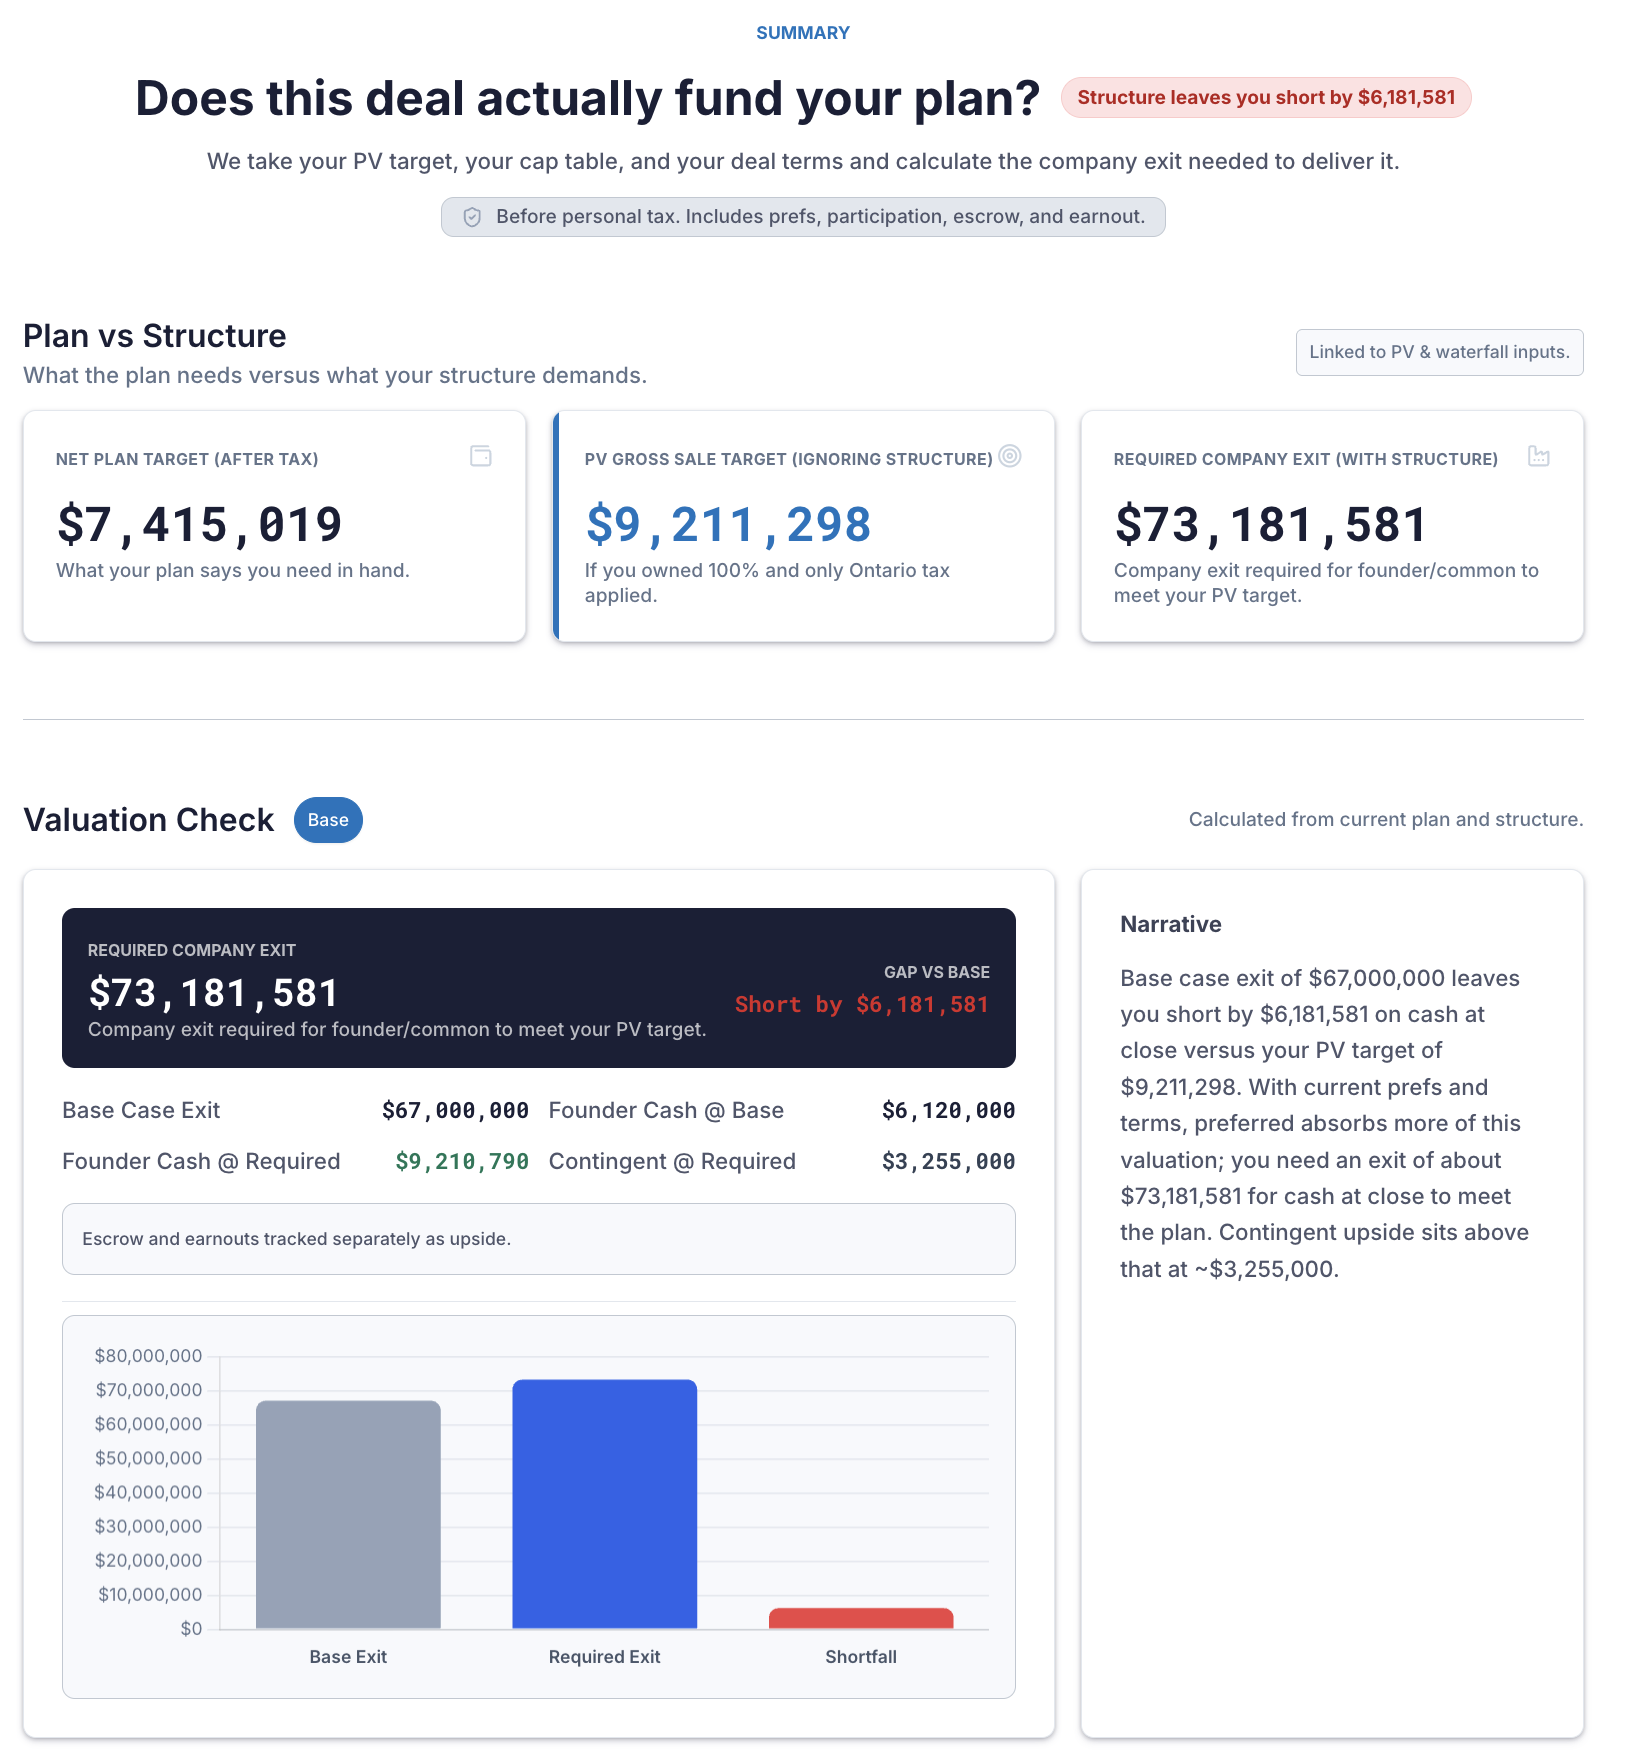Toggle the Base scenario pill on Valuation Check

click(328, 820)
